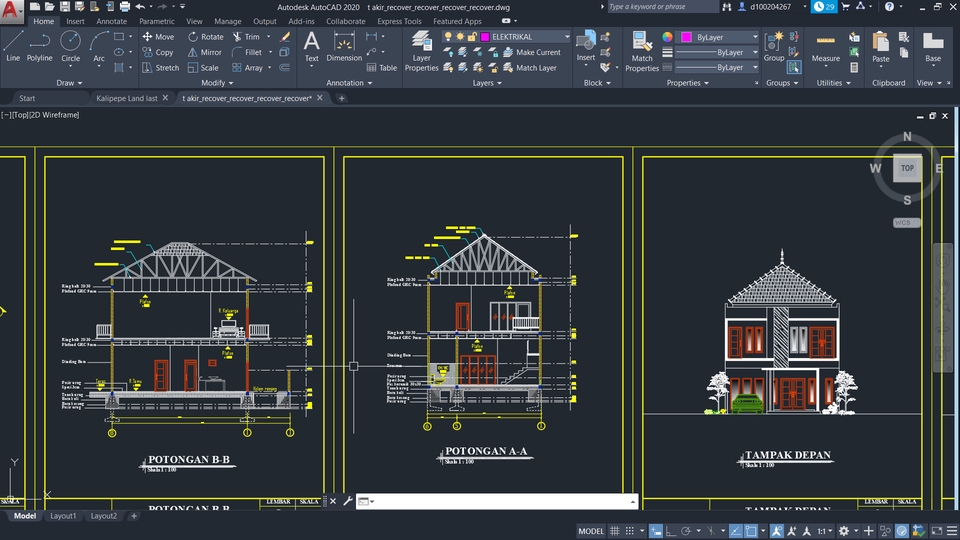Switch to the Express Tools tab
The image size is (960, 540).
(399, 21)
